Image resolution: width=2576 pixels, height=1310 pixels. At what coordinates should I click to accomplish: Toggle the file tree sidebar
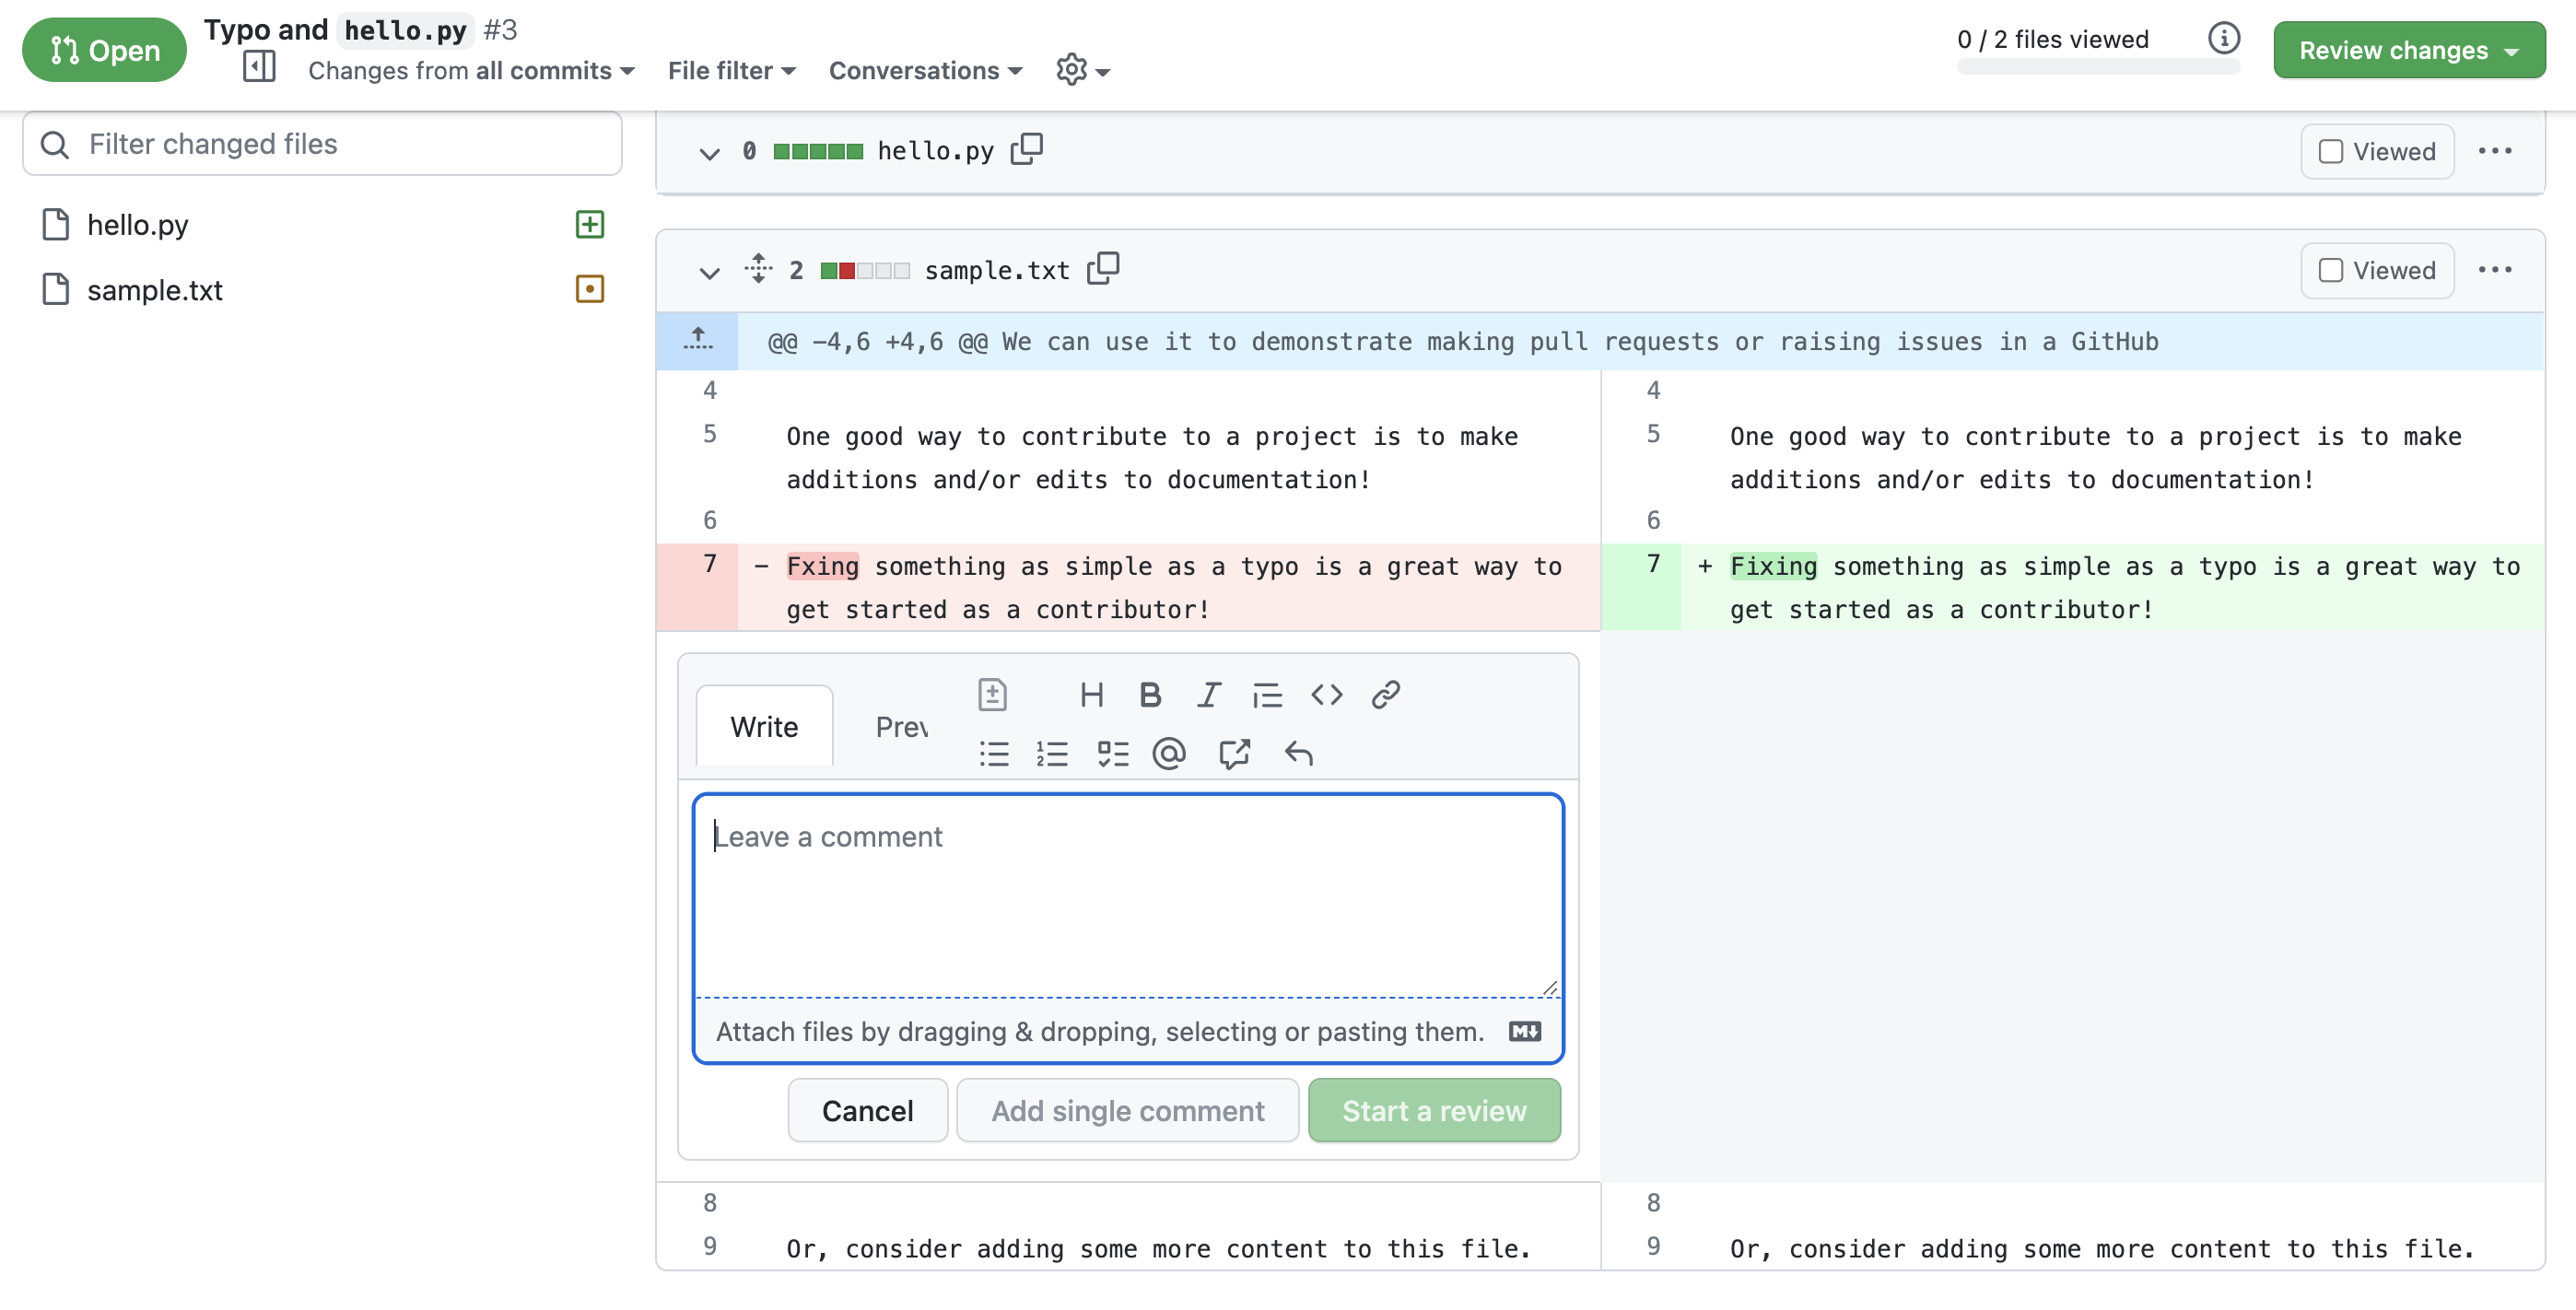coord(259,67)
